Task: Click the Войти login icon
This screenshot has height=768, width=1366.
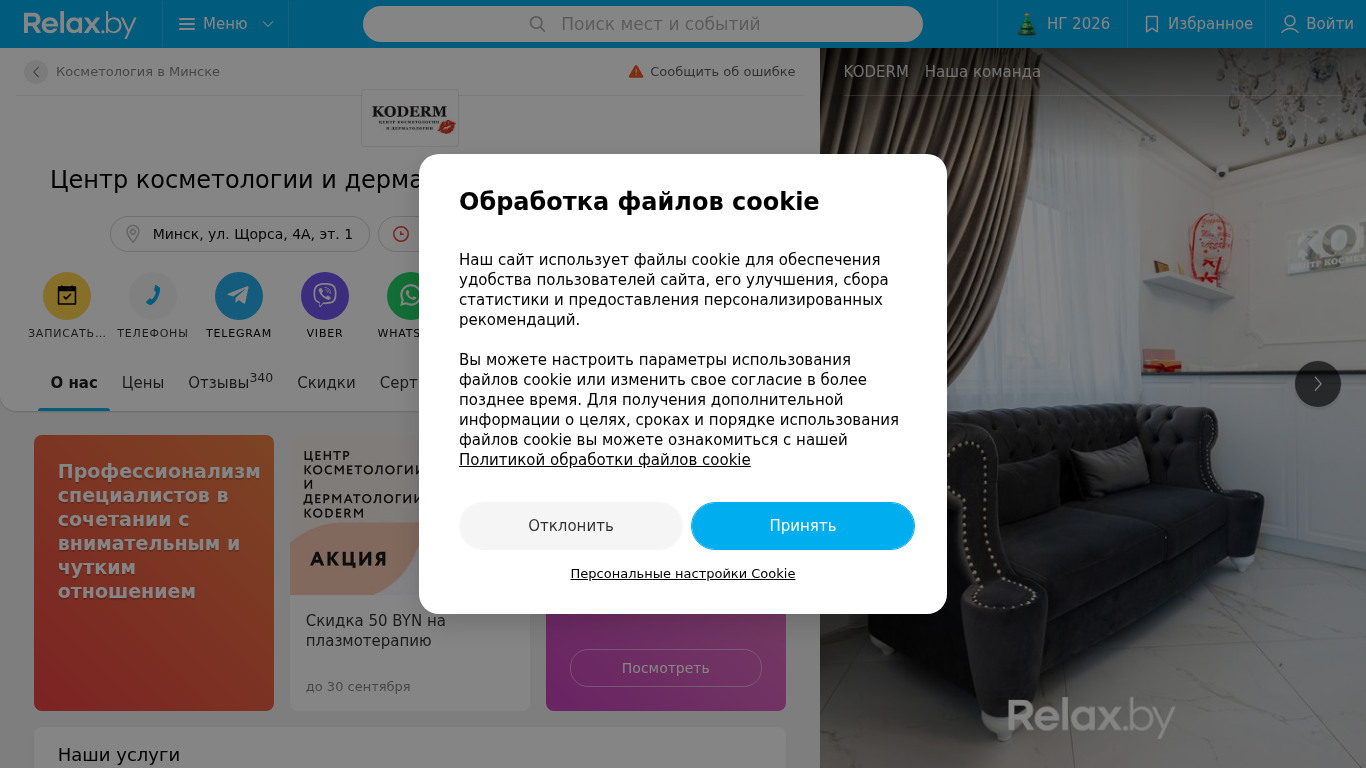Action: point(1290,24)
